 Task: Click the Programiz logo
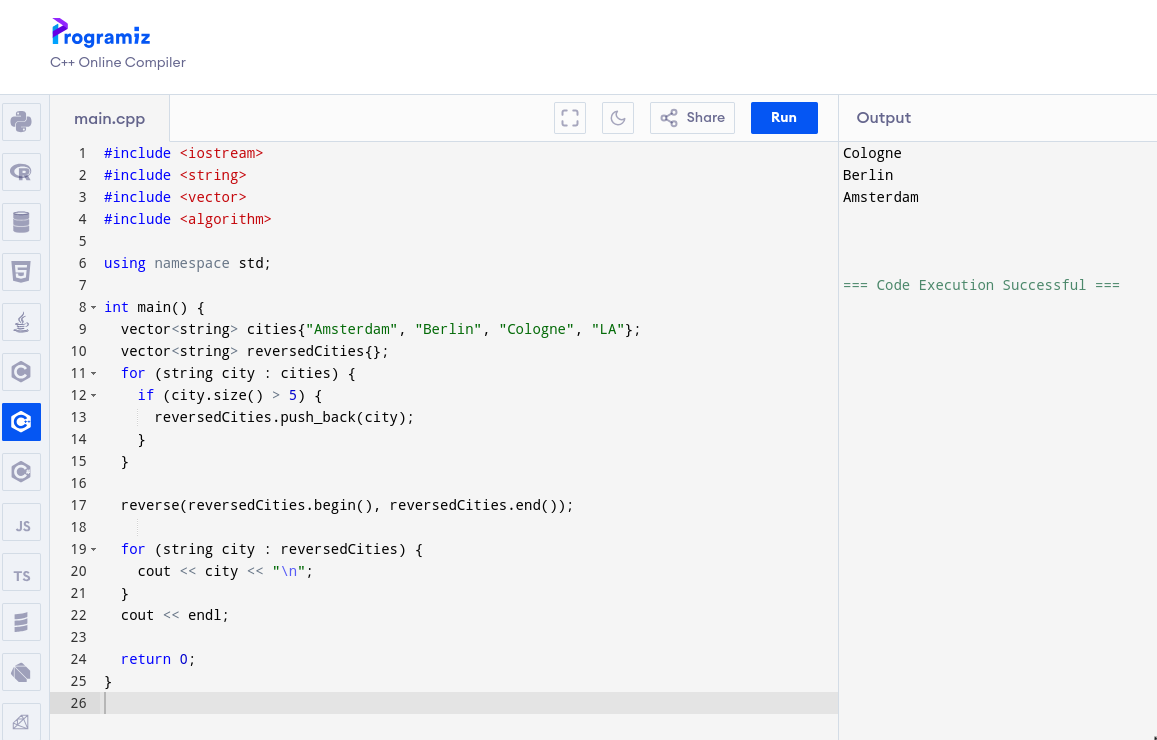tap(100, 33)
